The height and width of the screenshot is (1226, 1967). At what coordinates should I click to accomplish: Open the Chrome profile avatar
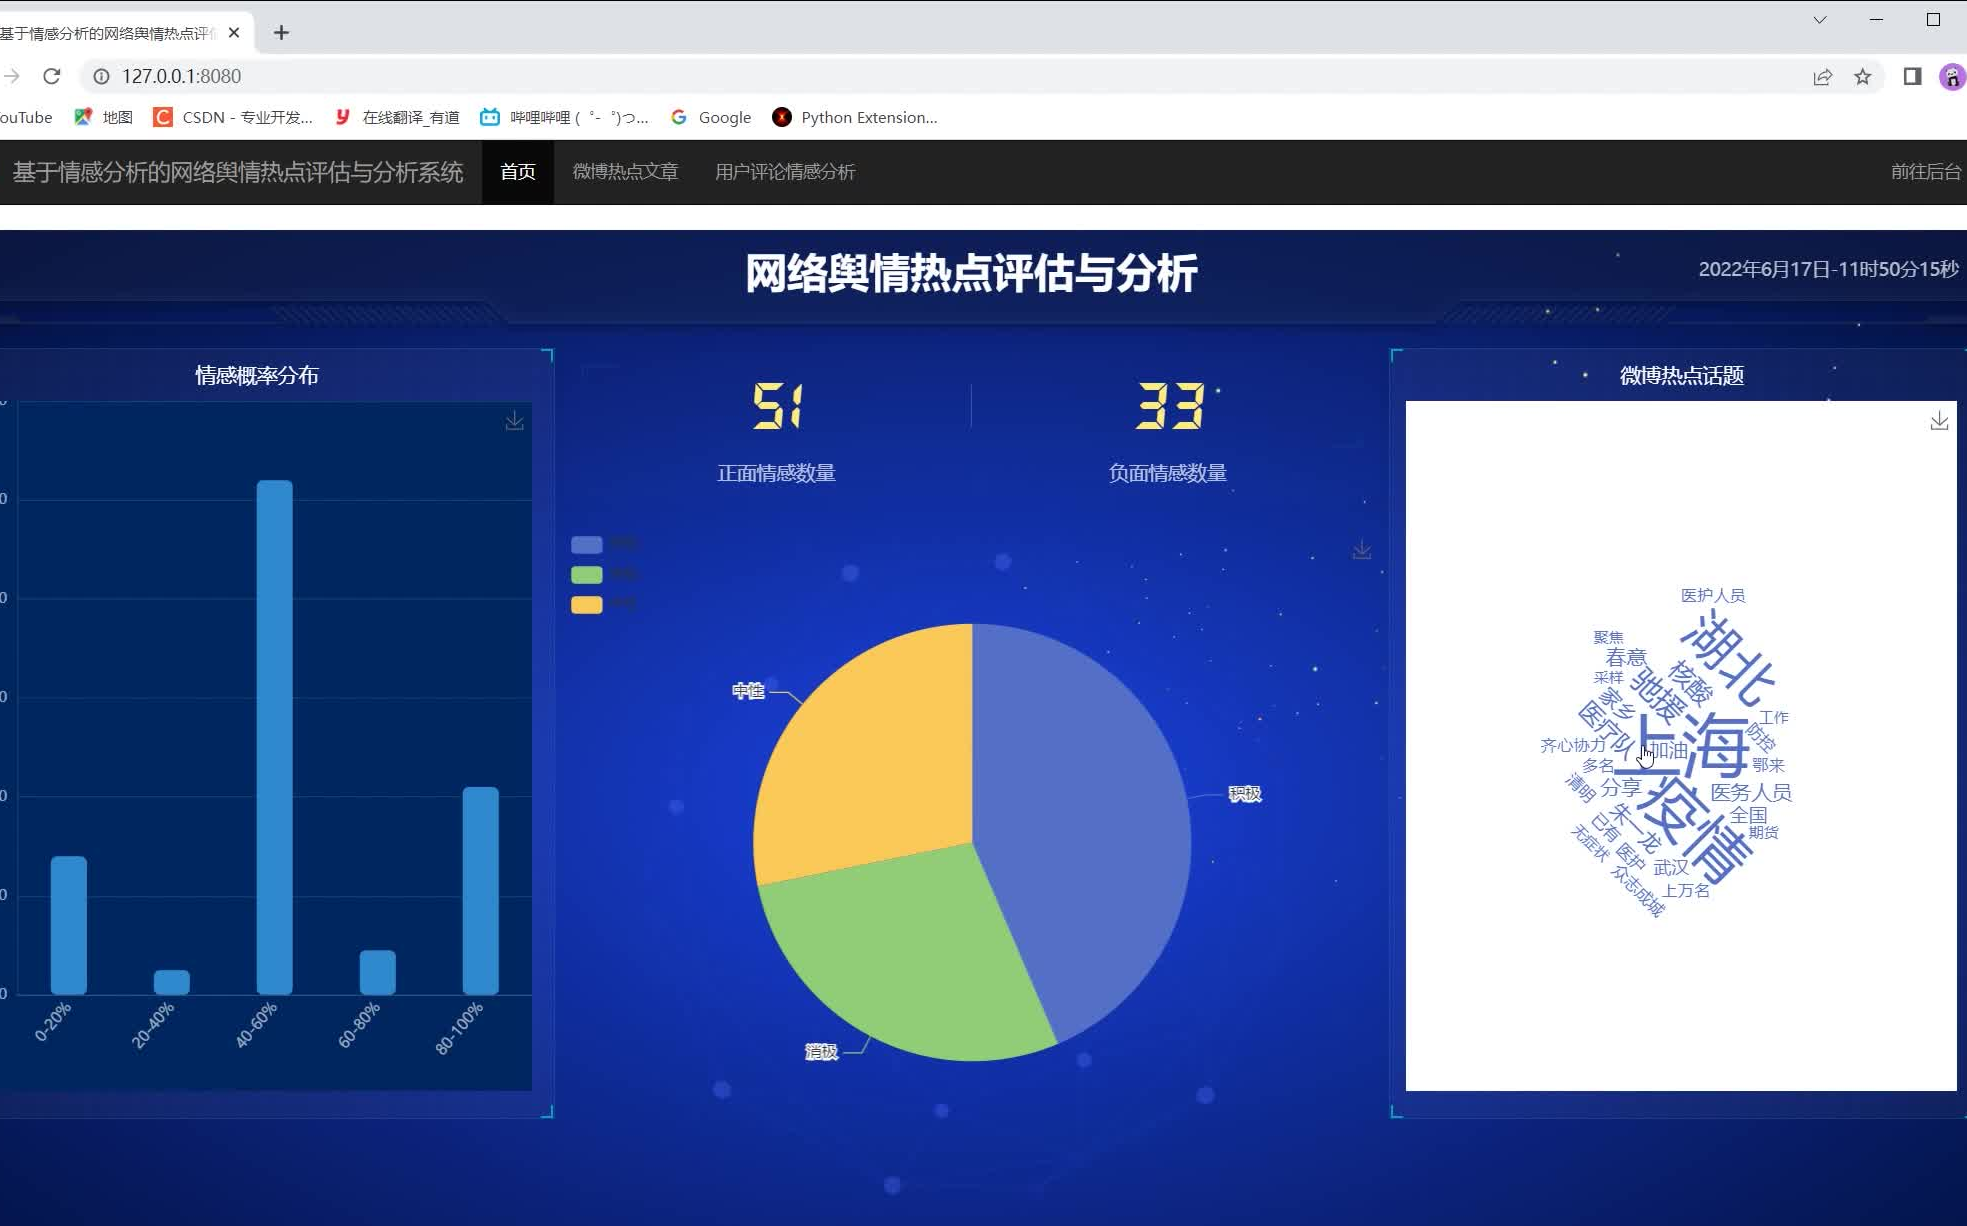coord(1952,76)
